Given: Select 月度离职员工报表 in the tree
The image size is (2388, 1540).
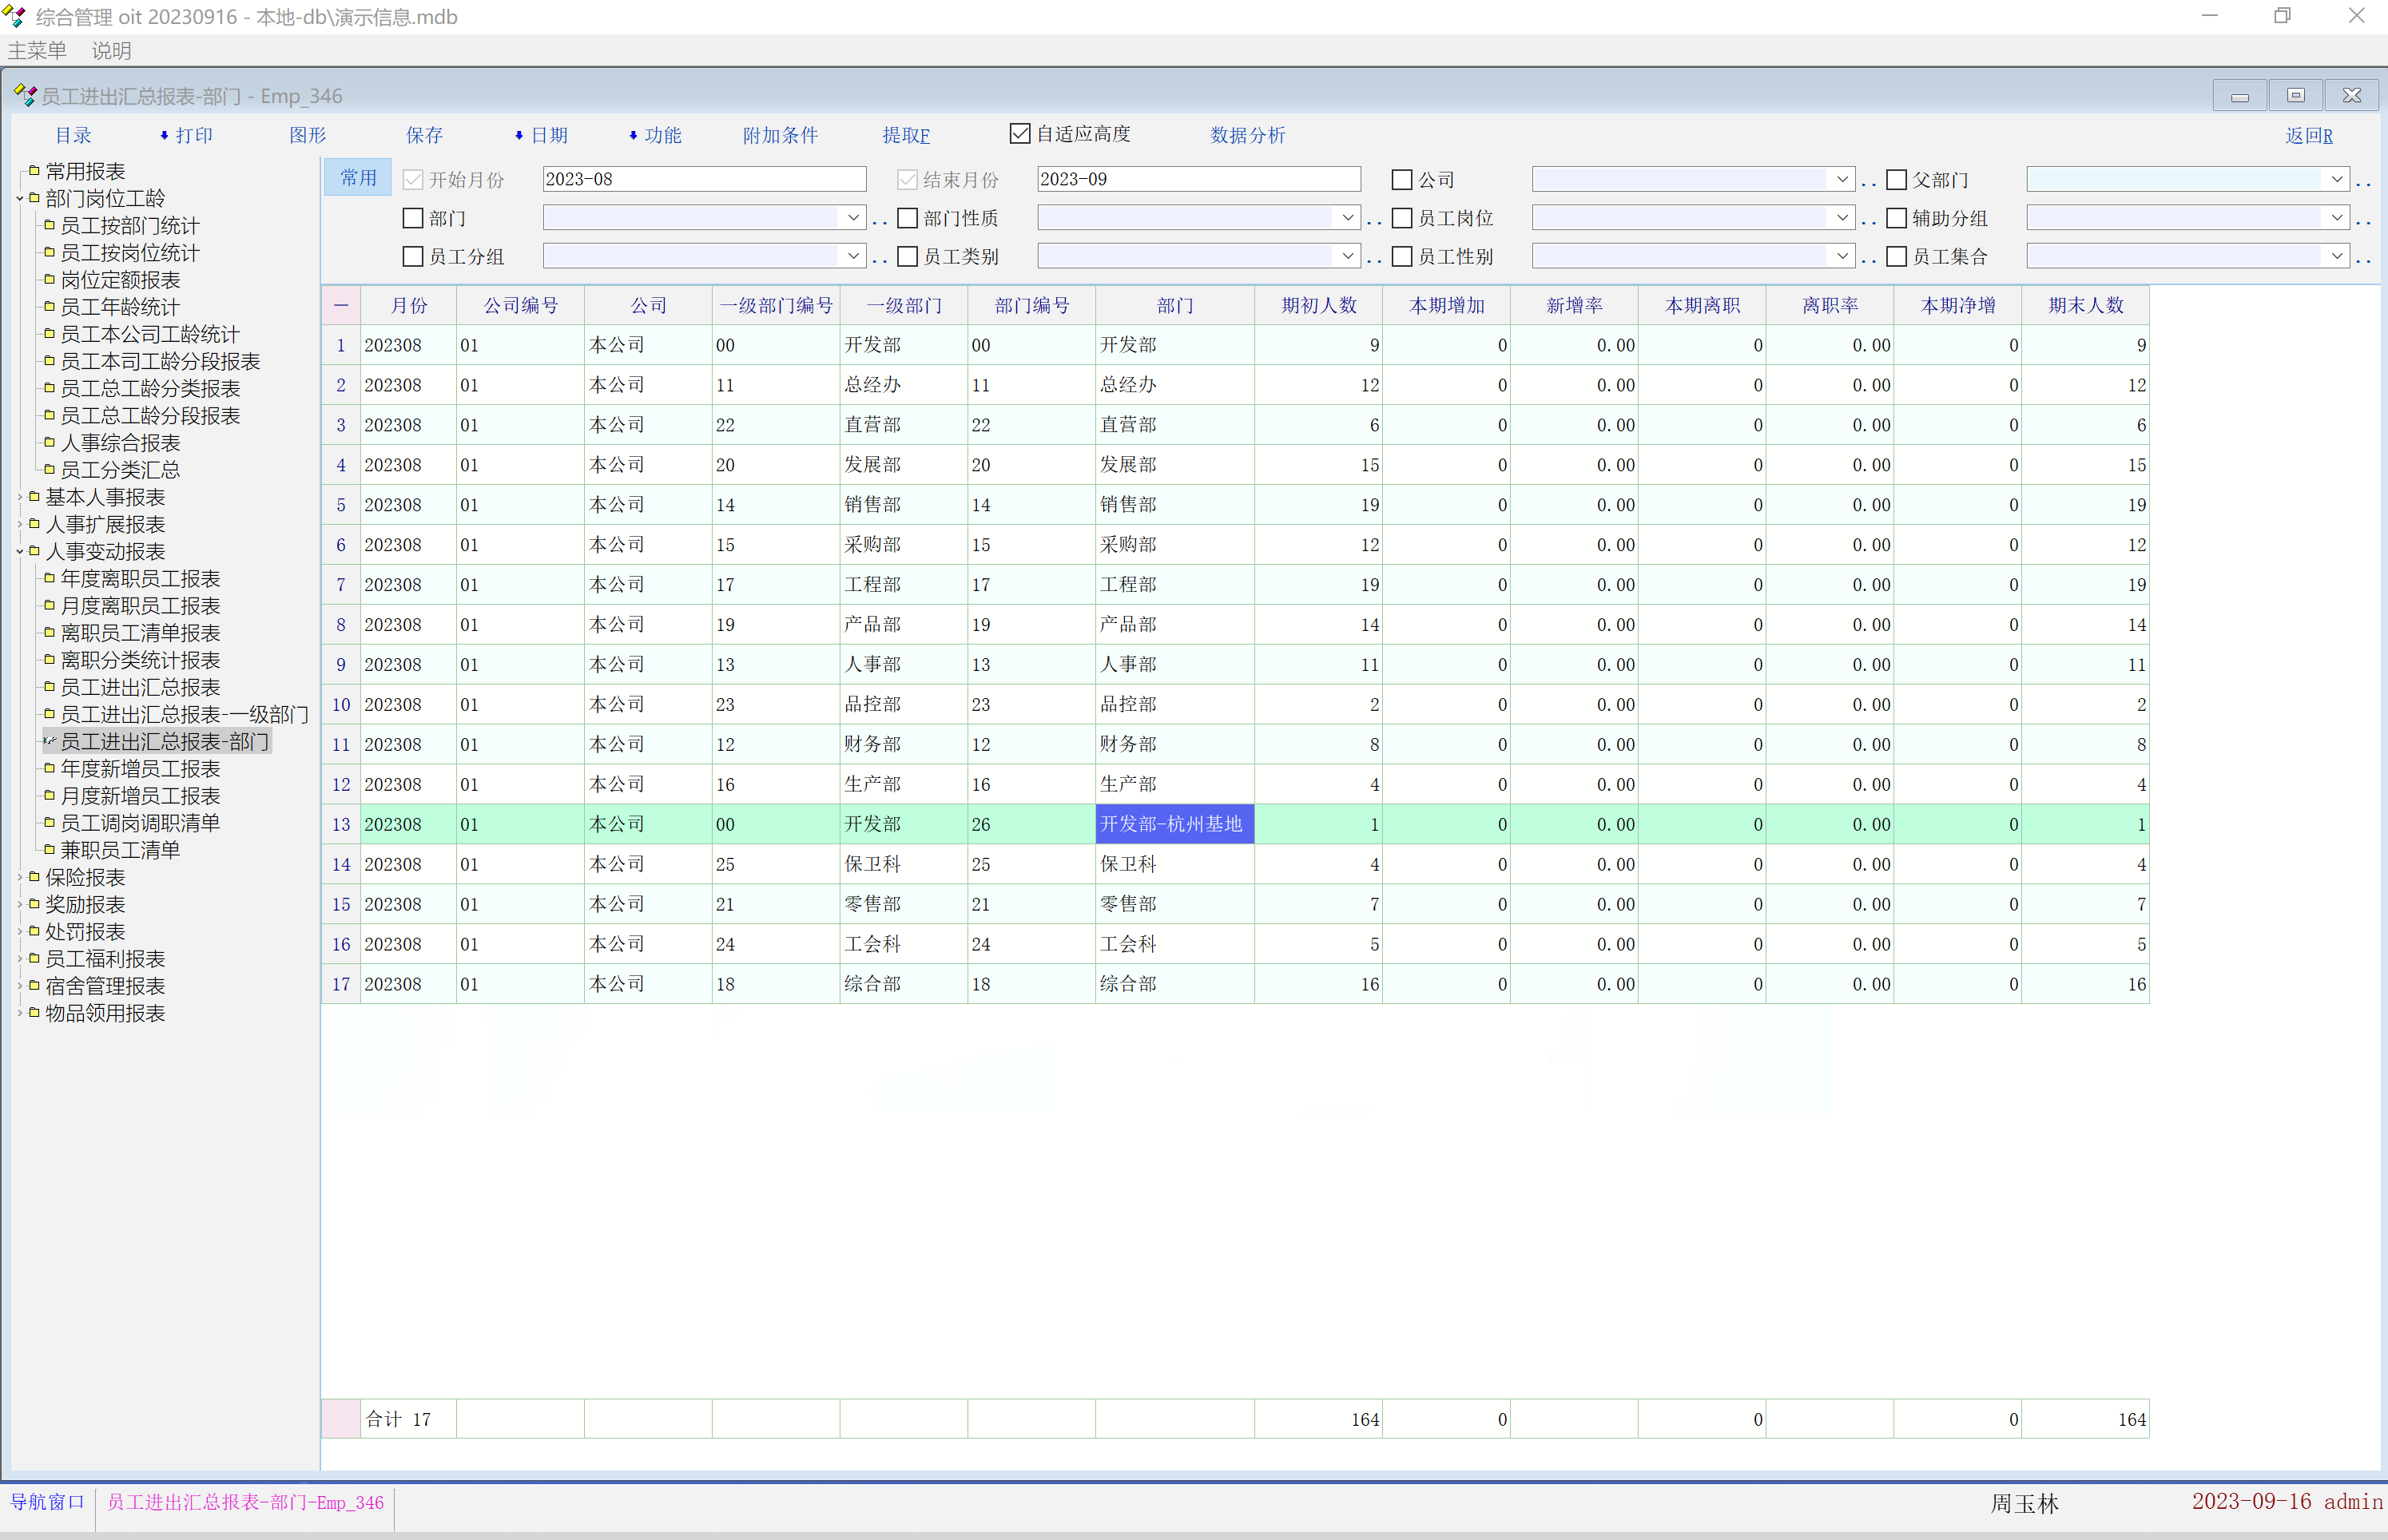Looking at the screenshot, I should click(x=140, y=606).
